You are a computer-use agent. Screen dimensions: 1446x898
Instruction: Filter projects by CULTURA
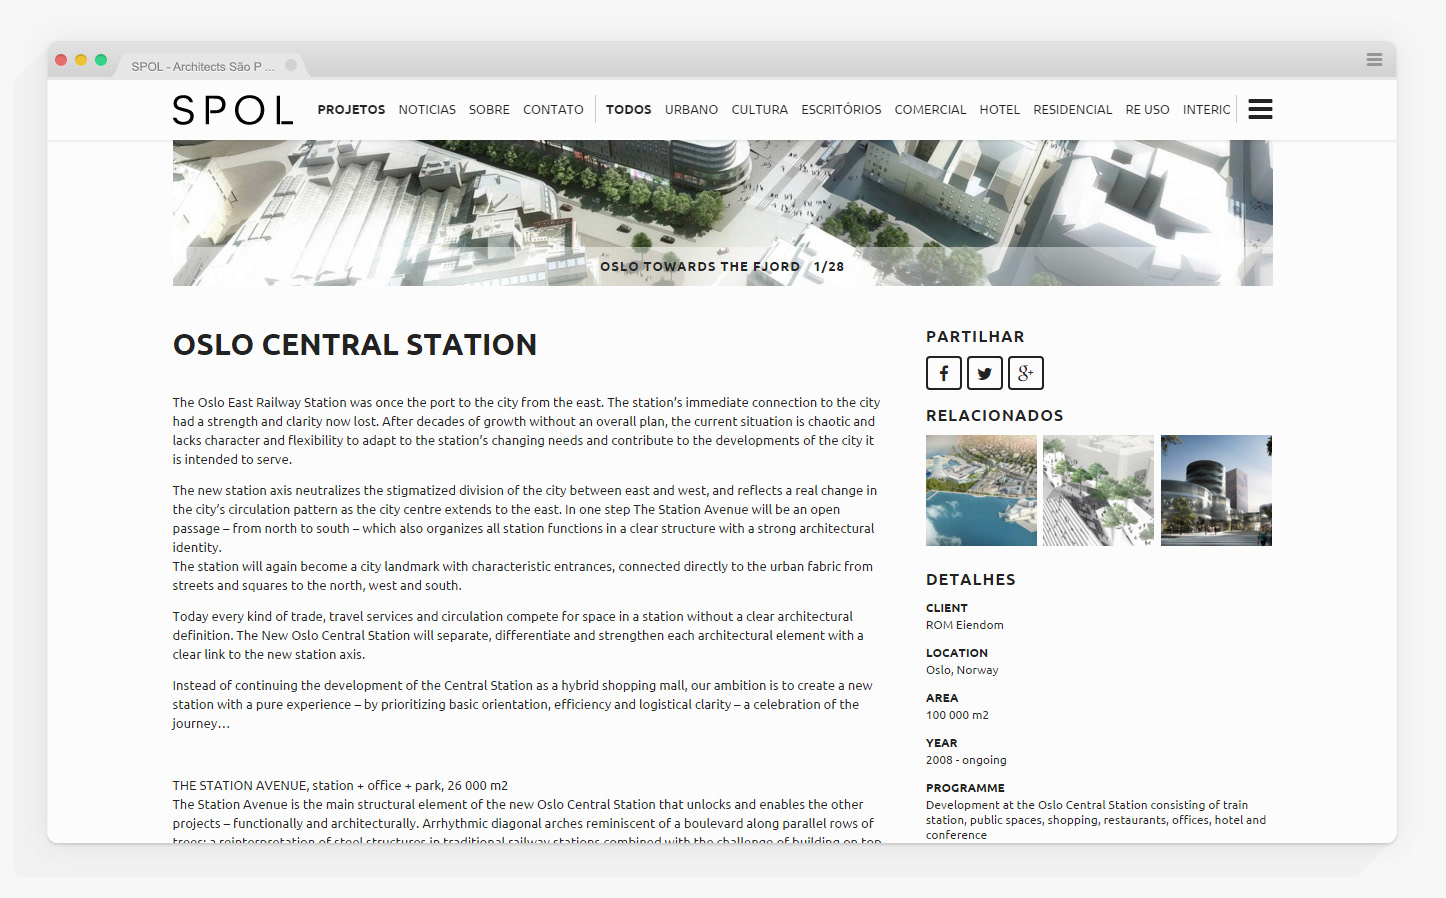click(759, 110)
